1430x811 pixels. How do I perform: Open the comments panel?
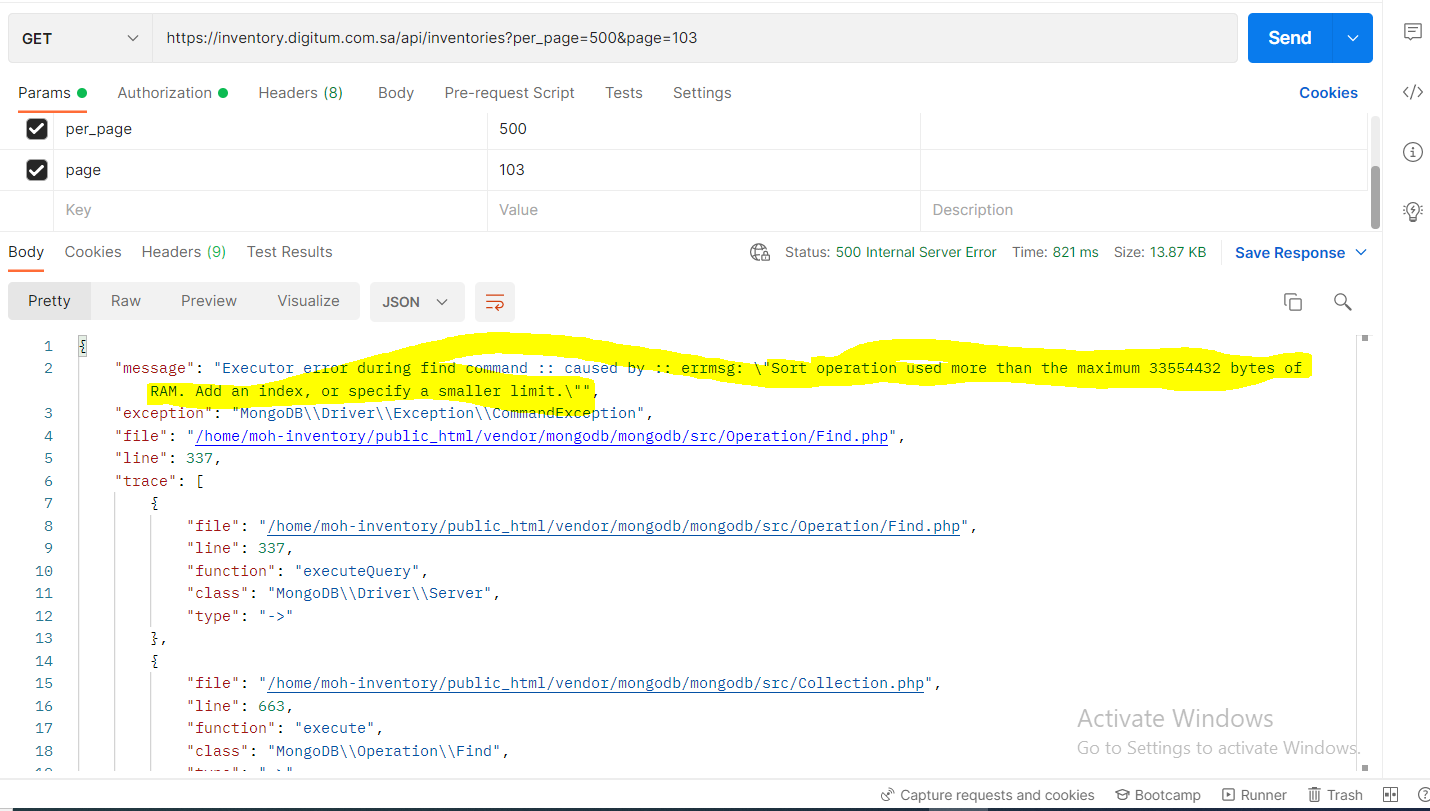(x=1412, y=31)
